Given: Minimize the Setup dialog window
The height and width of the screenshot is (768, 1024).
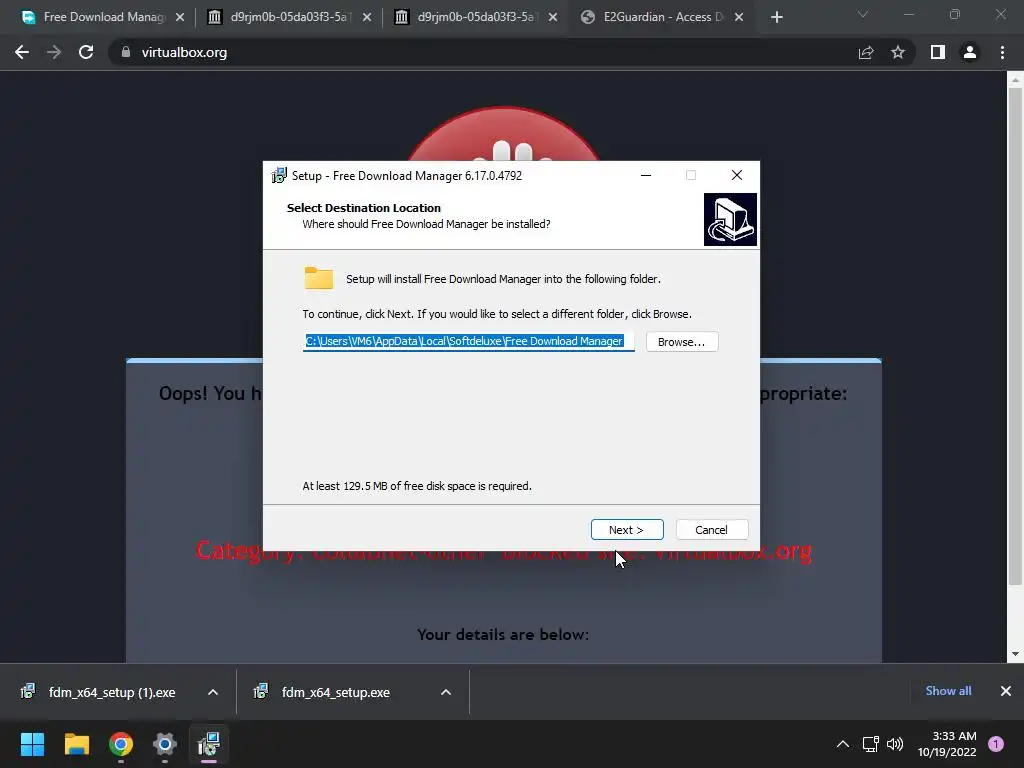Looking at the screenshot, I should (646, 176).
